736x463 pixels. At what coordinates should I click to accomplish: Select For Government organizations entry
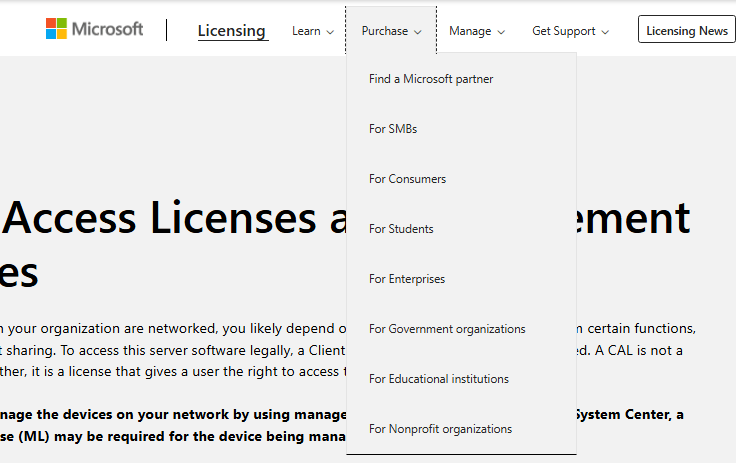(x=447, y=329)
